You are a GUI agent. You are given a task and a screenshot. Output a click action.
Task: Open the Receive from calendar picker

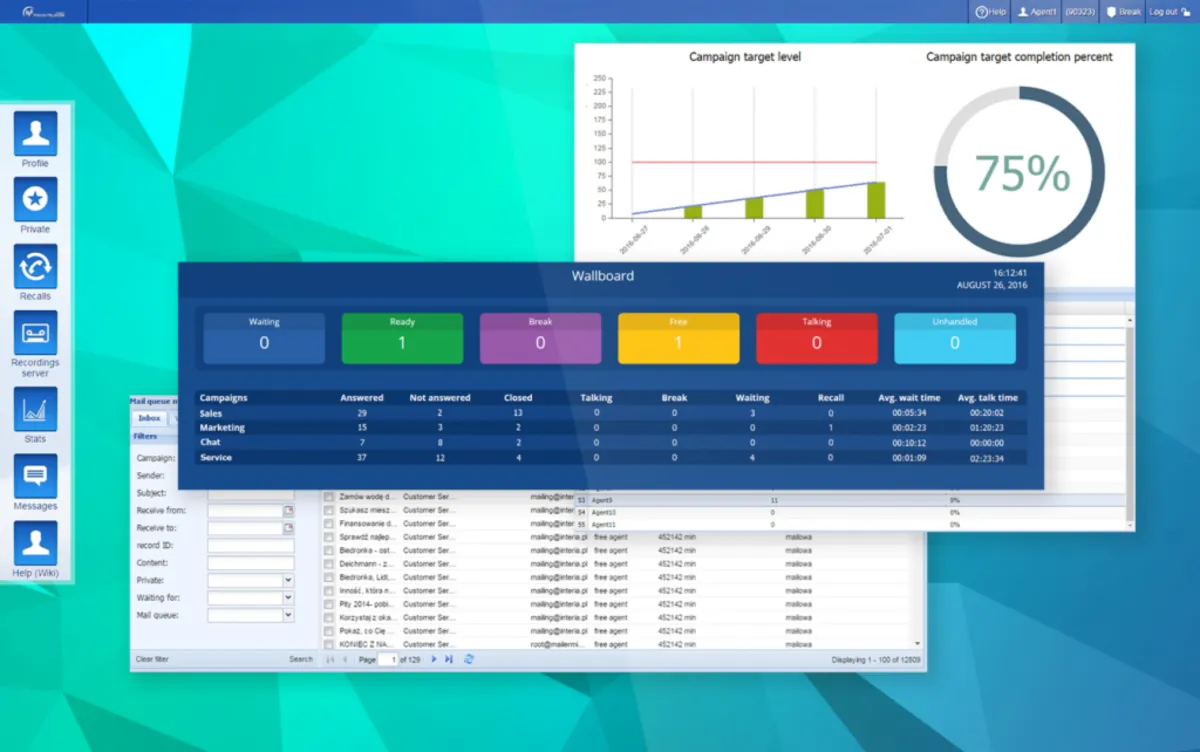point(289,511)
